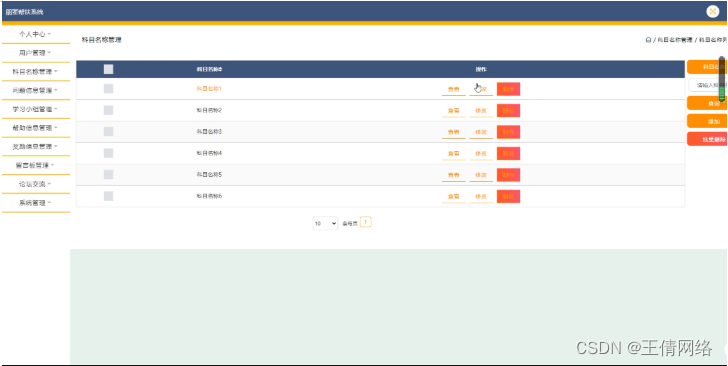Expand the 用户管理 sidebar menu
This screenshot has width=728, height=366.
coord(35,53)
